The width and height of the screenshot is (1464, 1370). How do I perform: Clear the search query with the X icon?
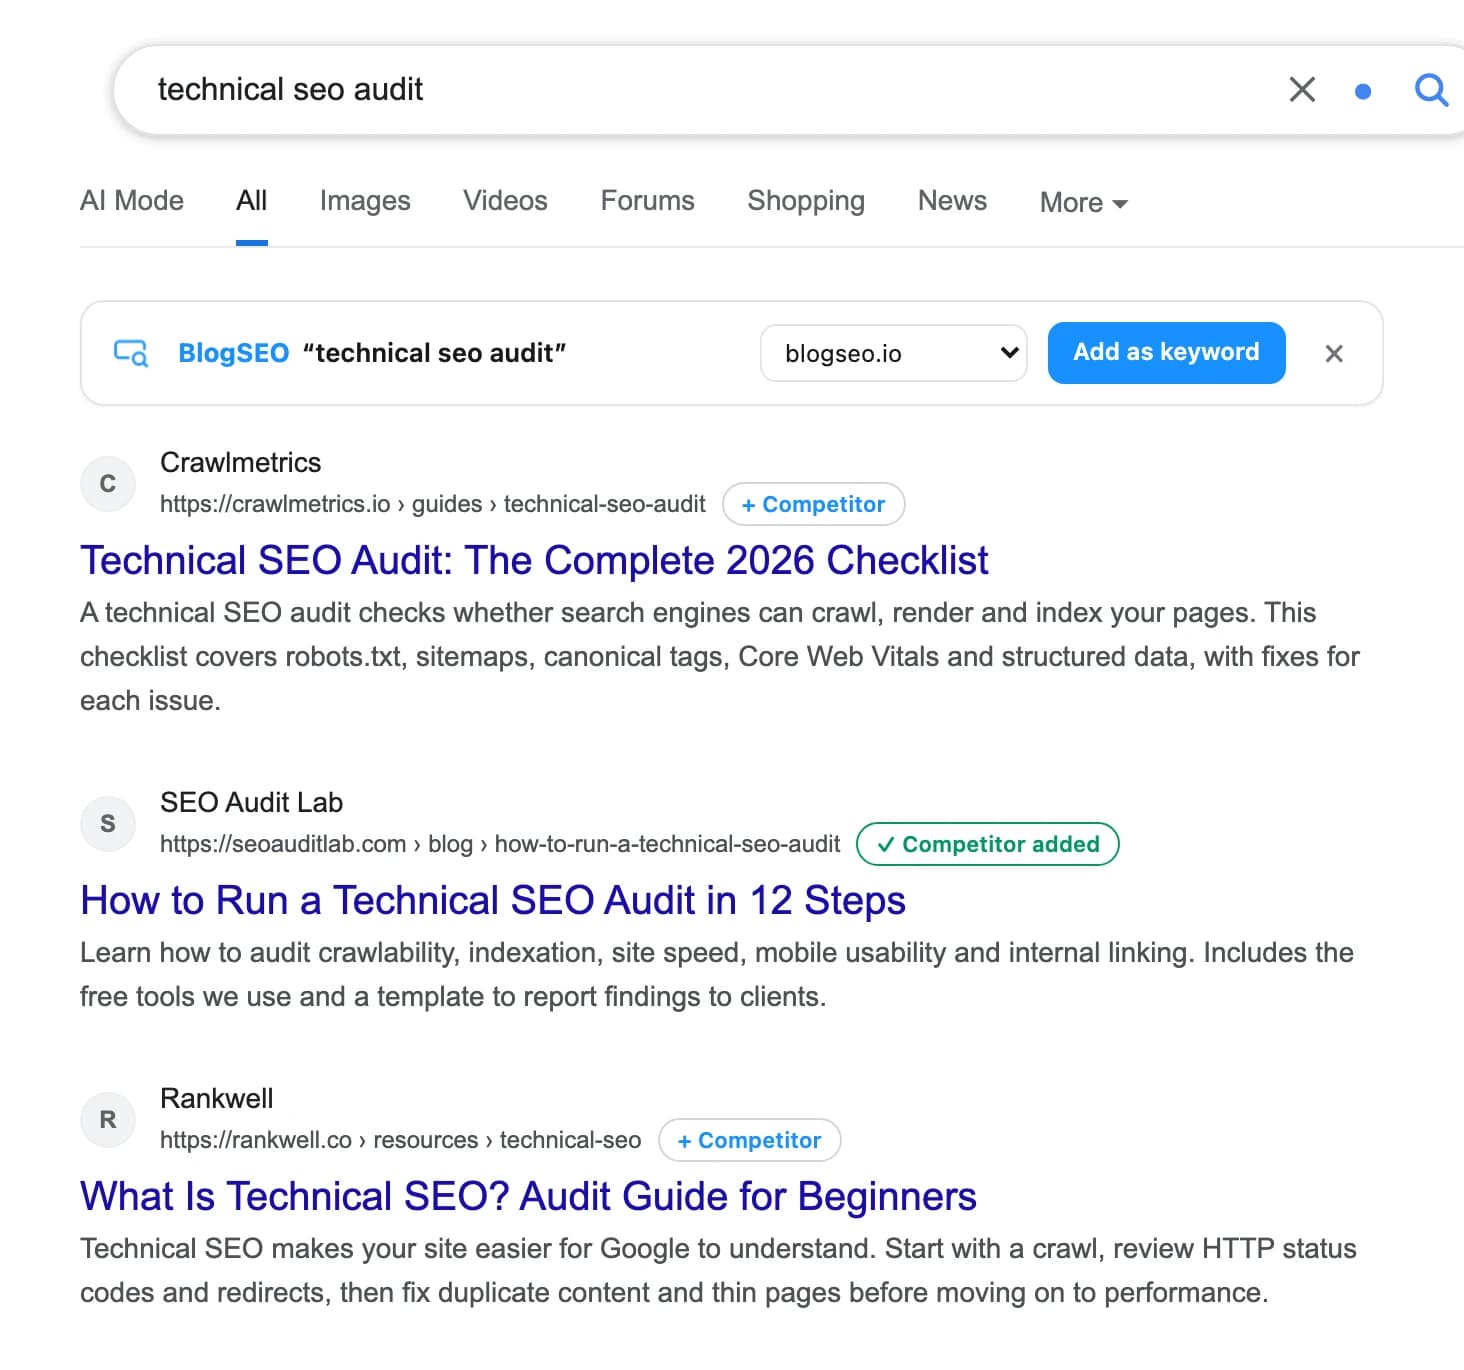pos(1302,90)
